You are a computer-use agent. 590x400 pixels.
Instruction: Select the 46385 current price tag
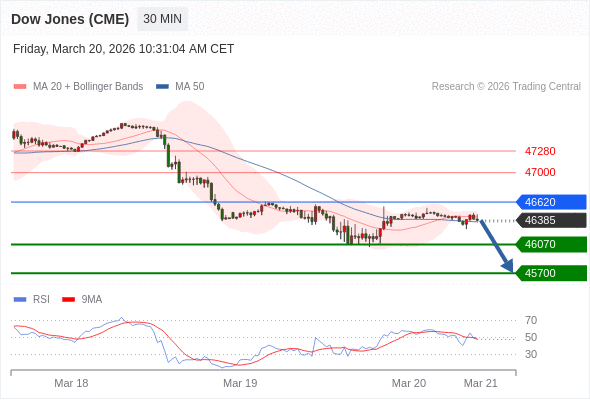[551, 220]
